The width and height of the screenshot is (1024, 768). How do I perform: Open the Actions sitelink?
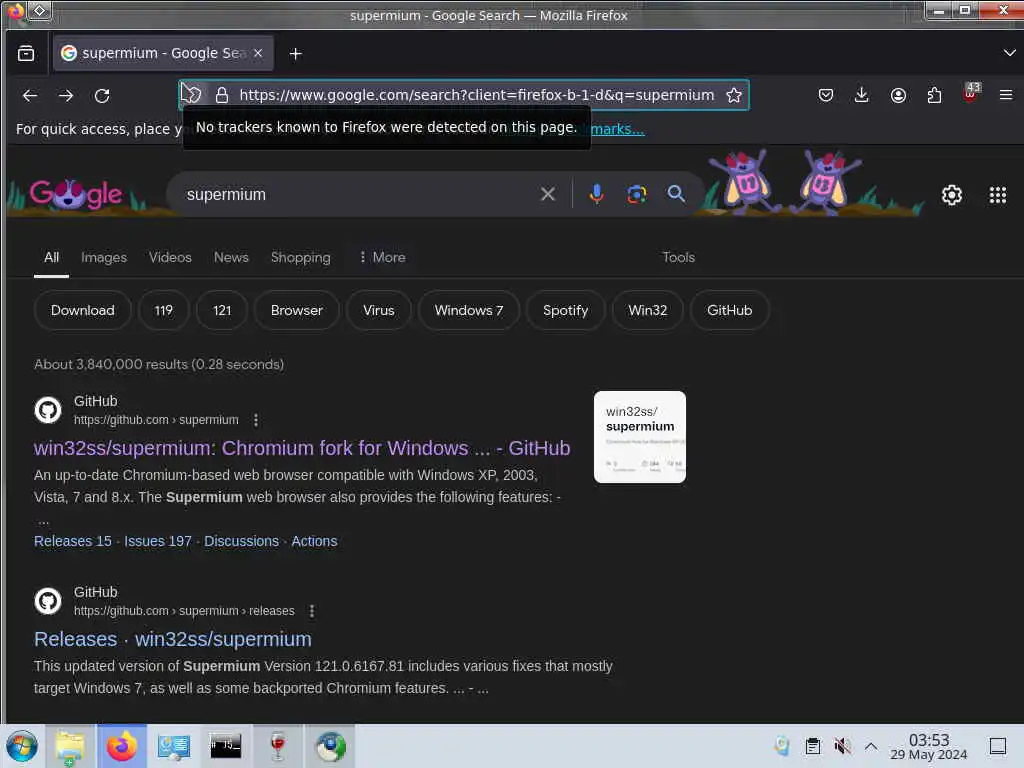click(x=314, y=541)
